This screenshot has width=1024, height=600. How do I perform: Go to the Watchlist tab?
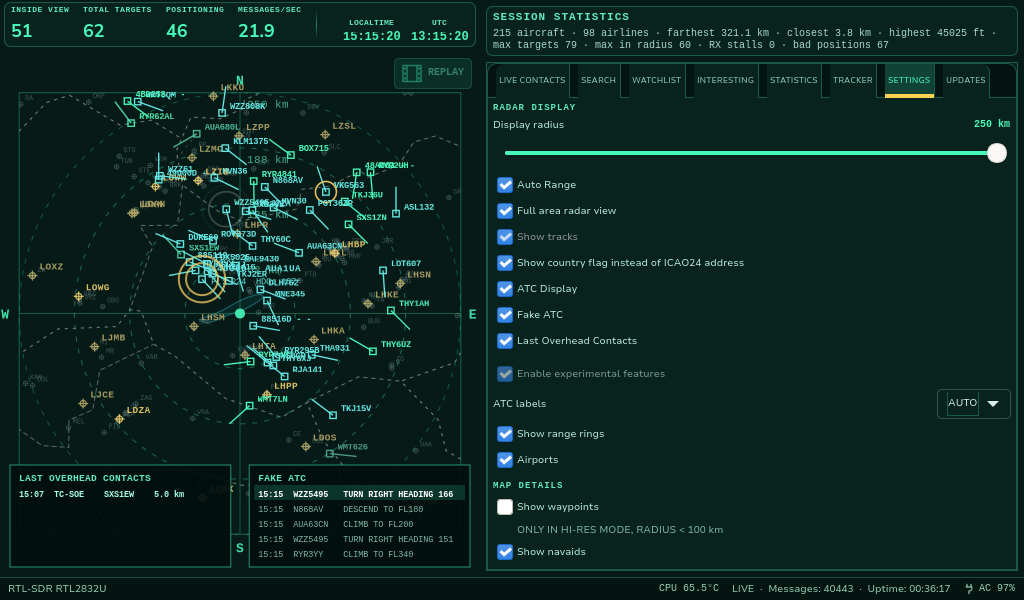point(656,80)
